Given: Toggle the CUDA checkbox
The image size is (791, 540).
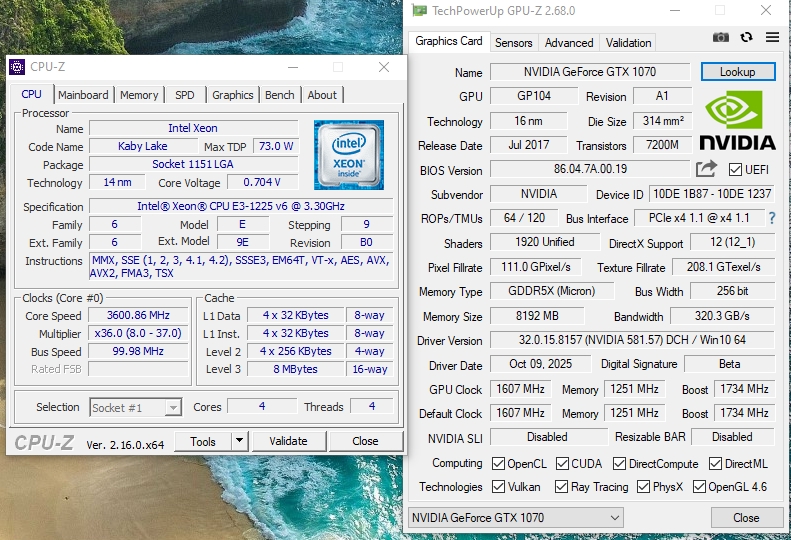Looking at the screenshot, I should click(x=563, y=464).
